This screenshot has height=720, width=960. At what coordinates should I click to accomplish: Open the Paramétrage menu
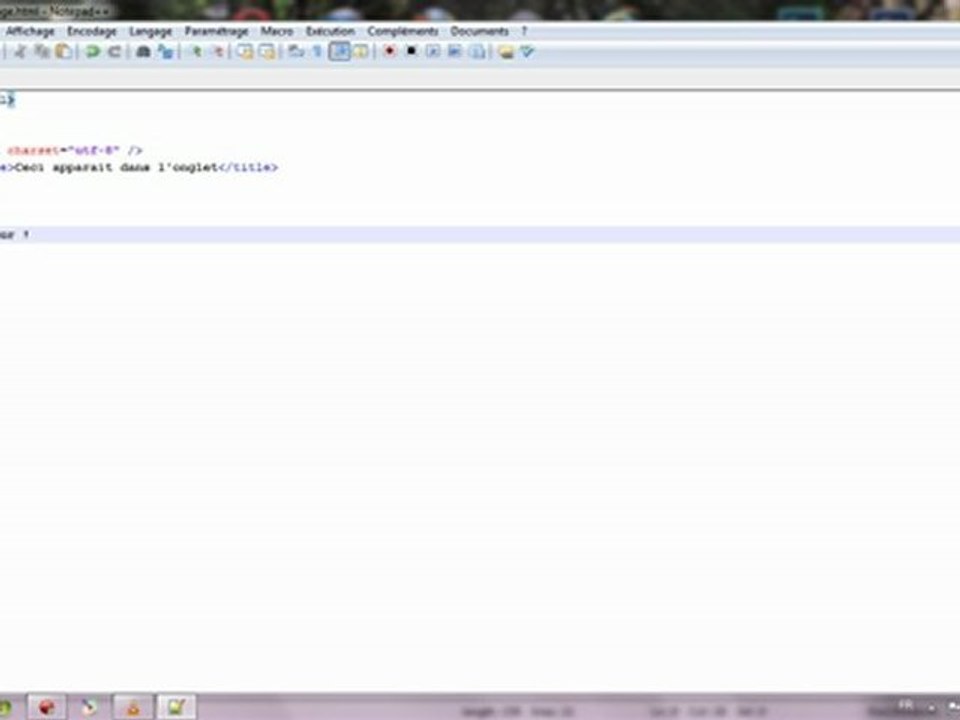coord(216,31)
